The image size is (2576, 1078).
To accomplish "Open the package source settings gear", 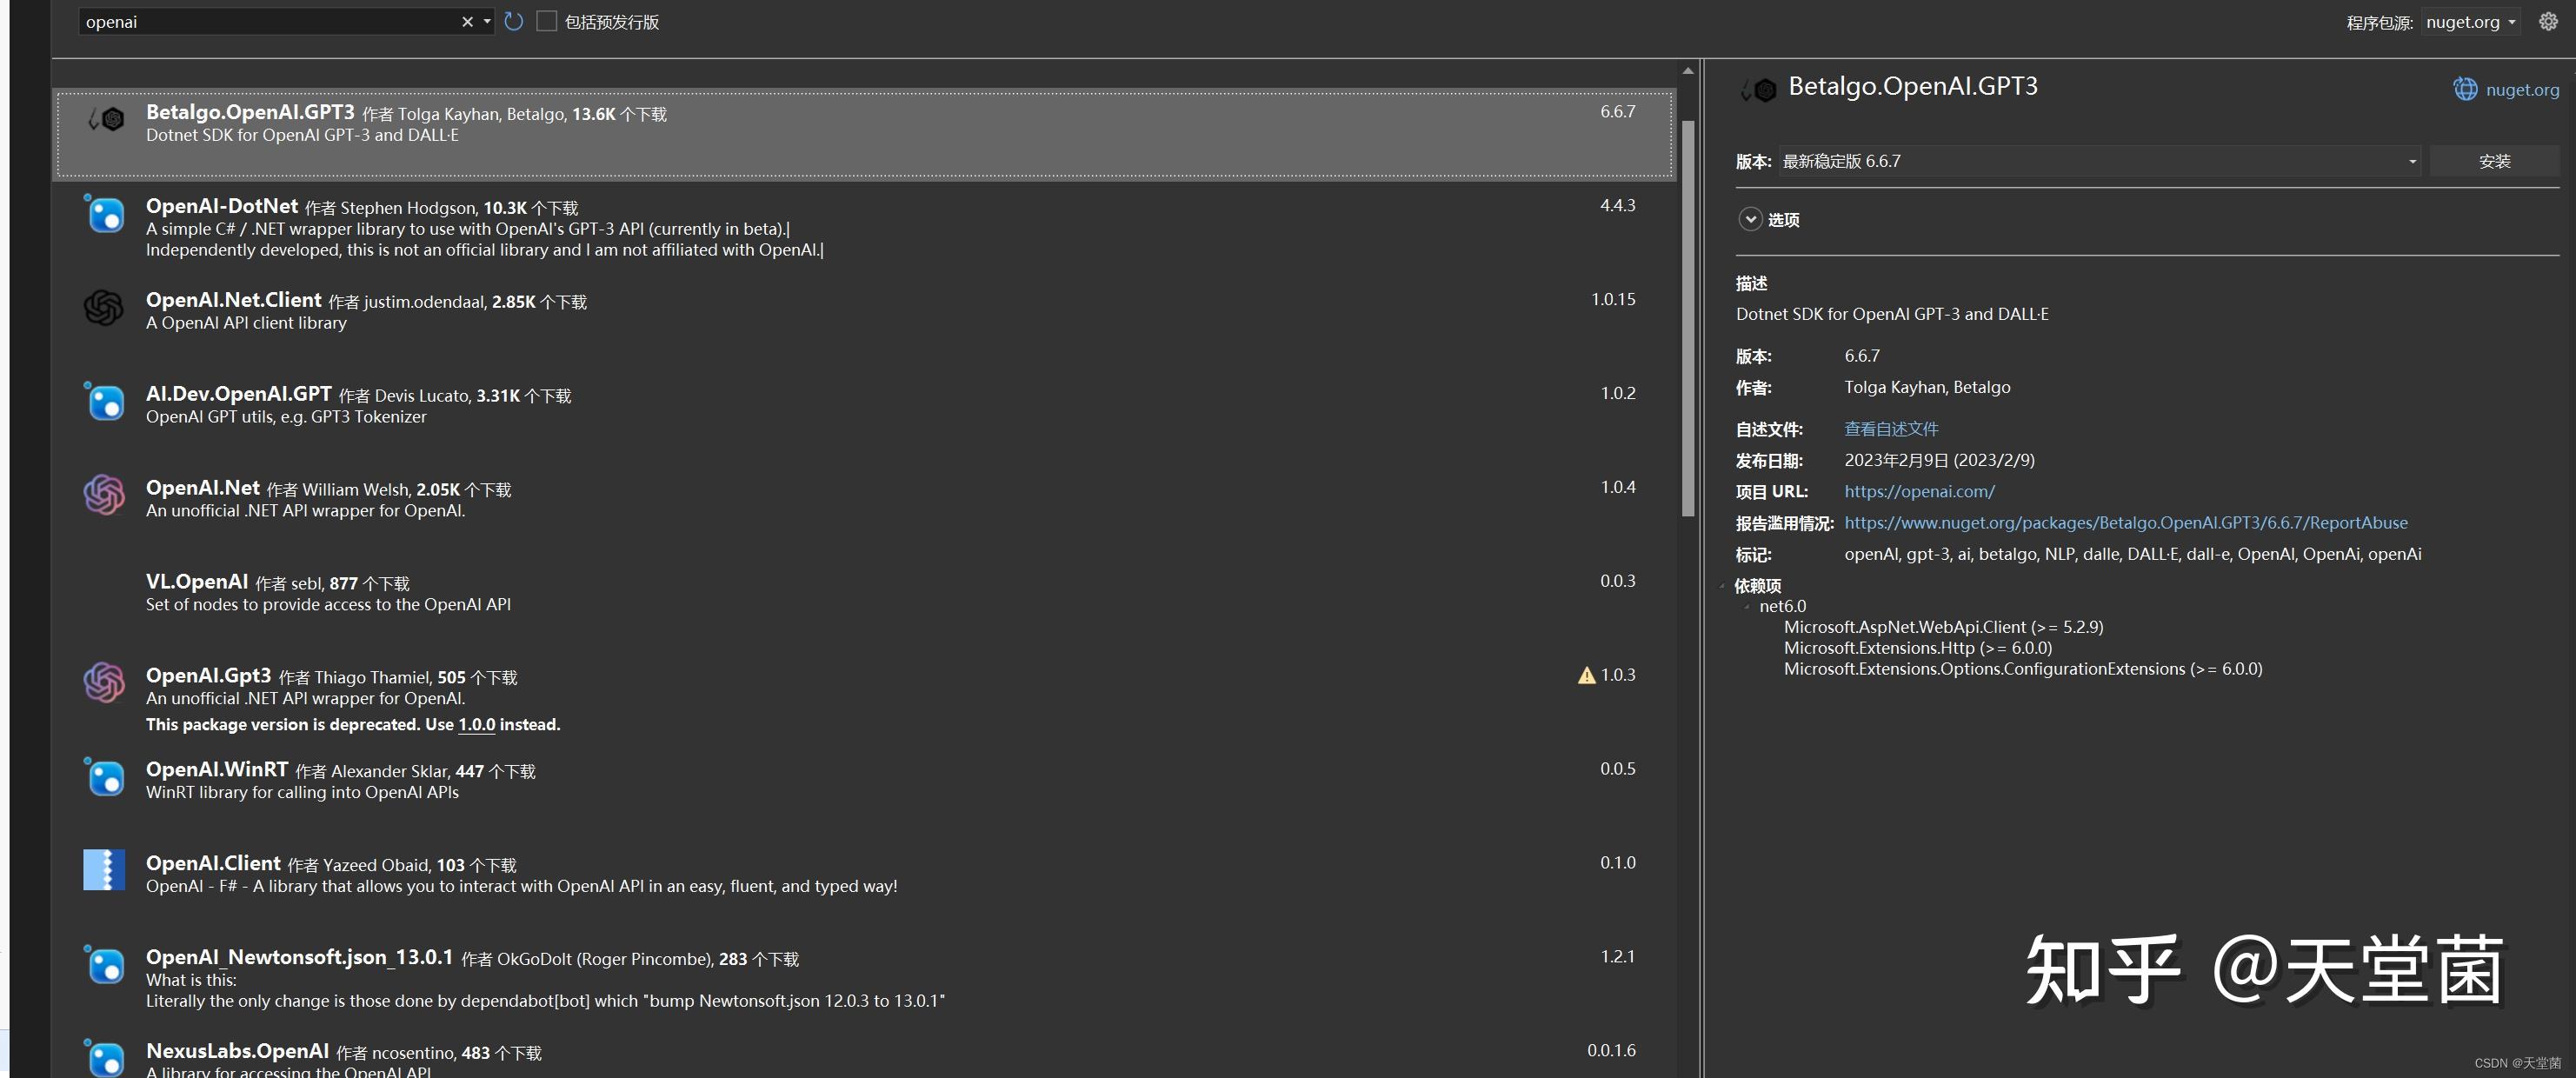I will coord(2547,21).
